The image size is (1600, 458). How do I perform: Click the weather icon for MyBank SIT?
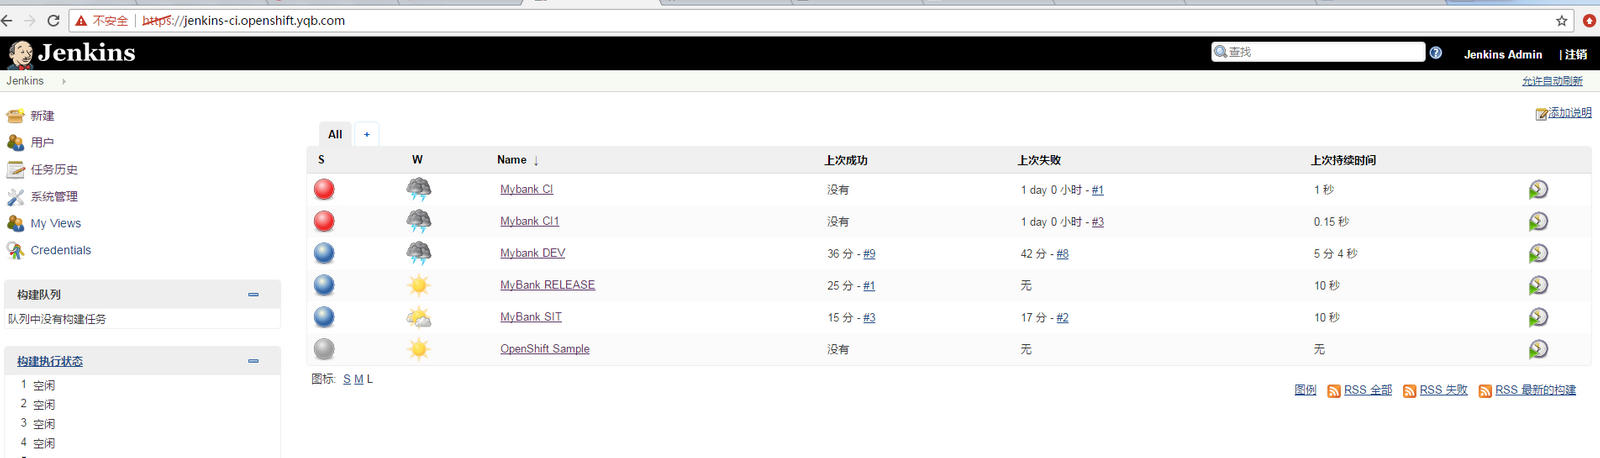[x=418, y=317]
